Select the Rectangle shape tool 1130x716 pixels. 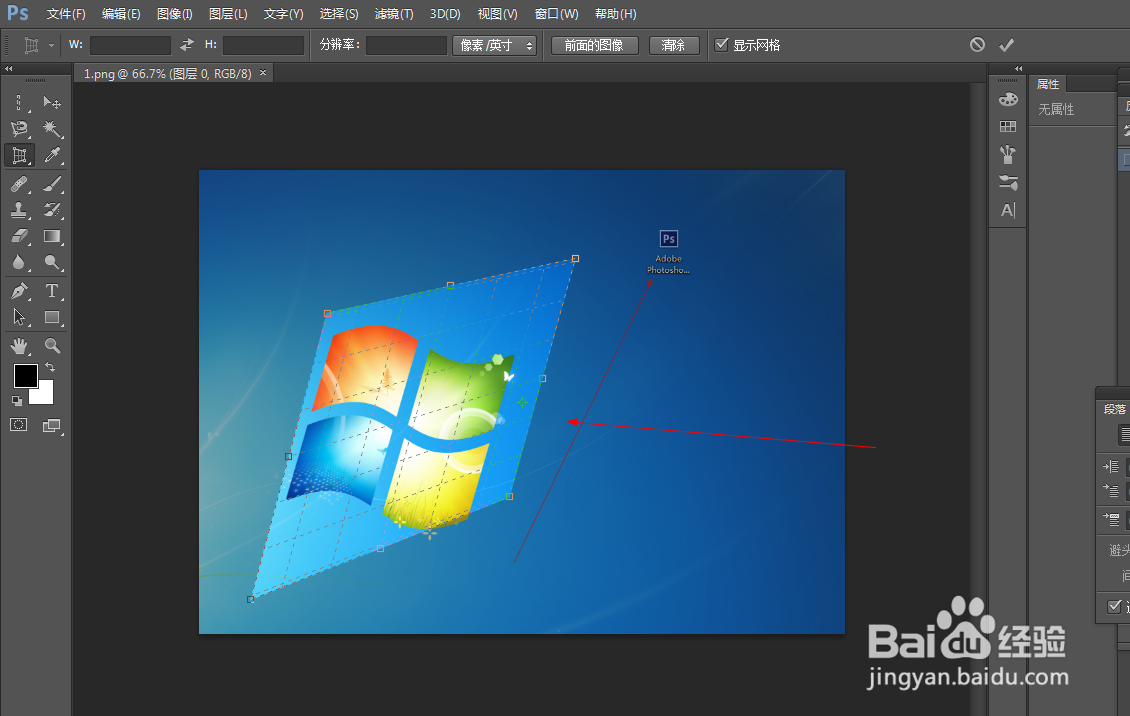pyautogui.click(x=52, y=317)
